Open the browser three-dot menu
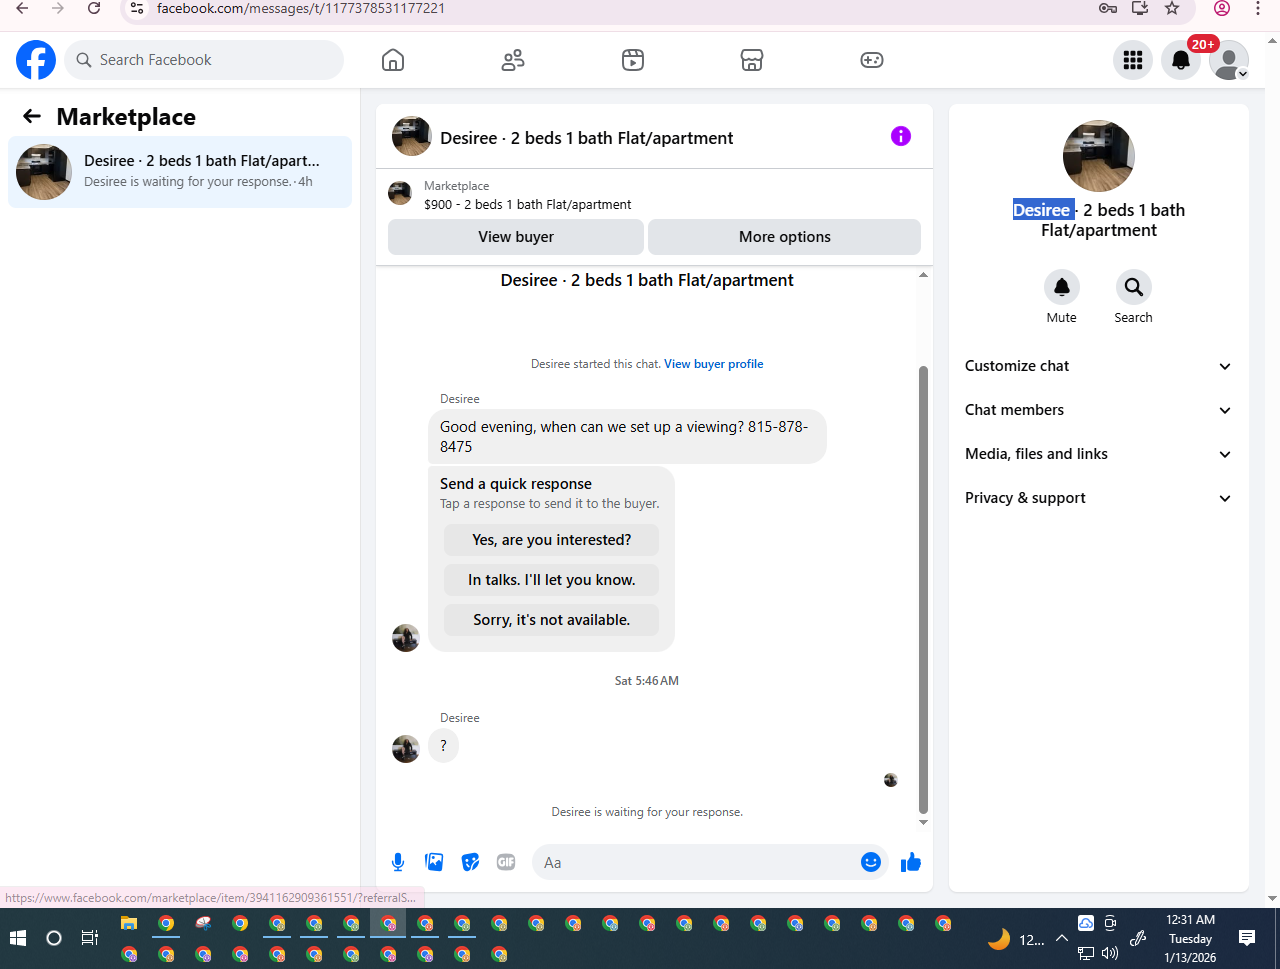The height and width of the screenshot is (969, 1280). click(x=1258, y=8)
